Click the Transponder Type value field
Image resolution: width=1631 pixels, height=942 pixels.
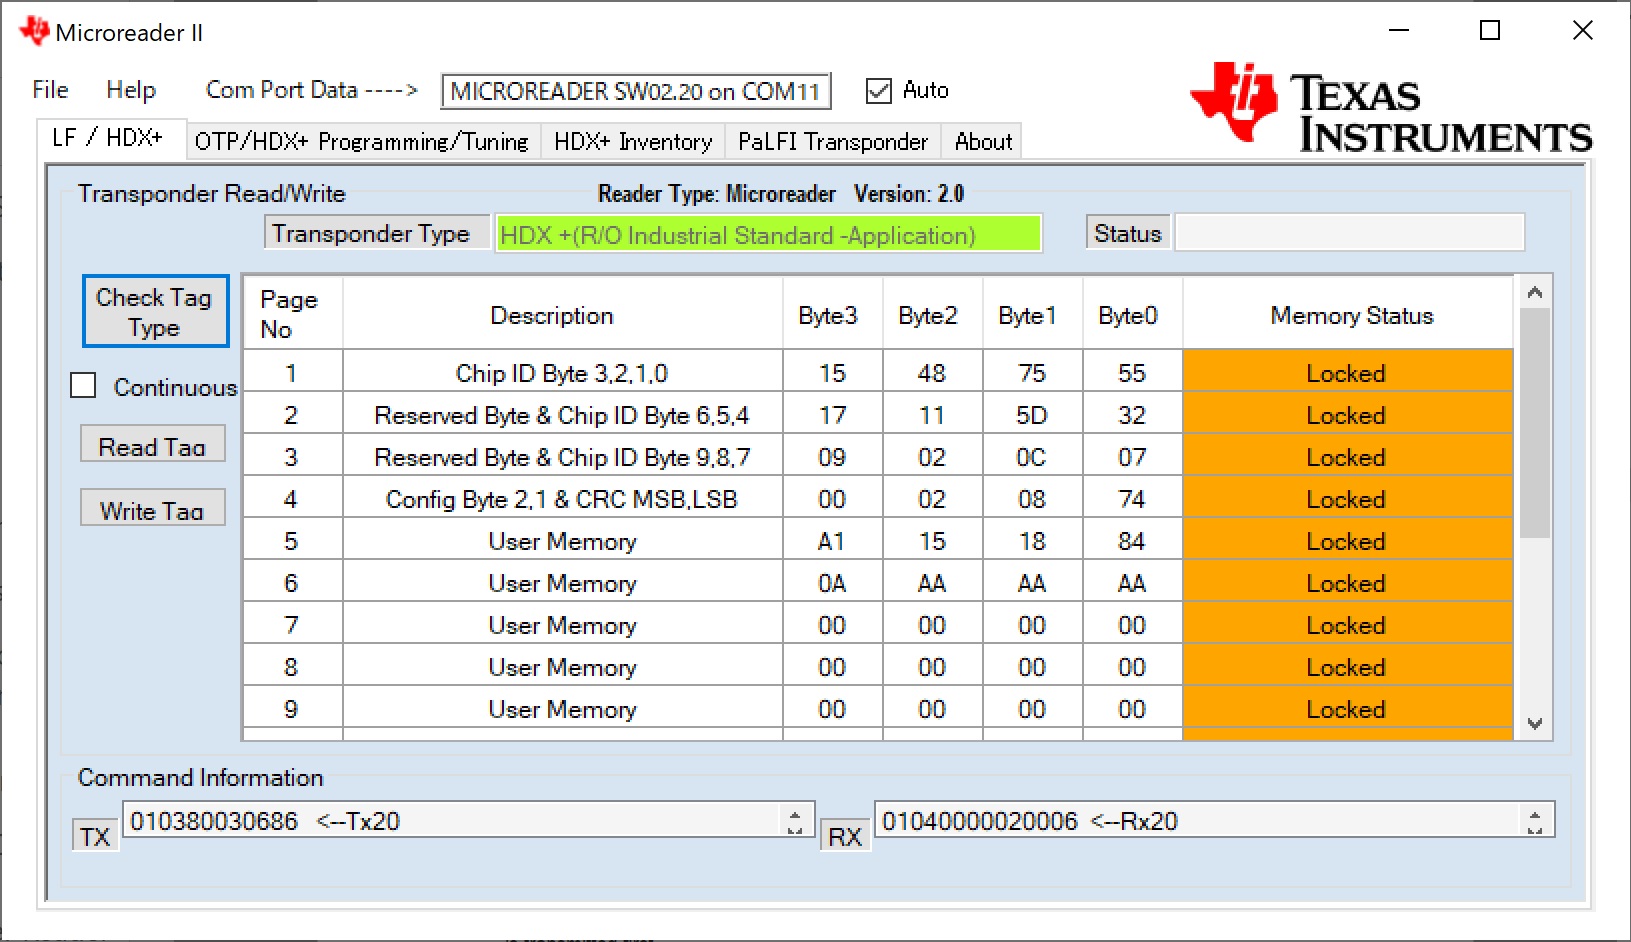[768, 234]
